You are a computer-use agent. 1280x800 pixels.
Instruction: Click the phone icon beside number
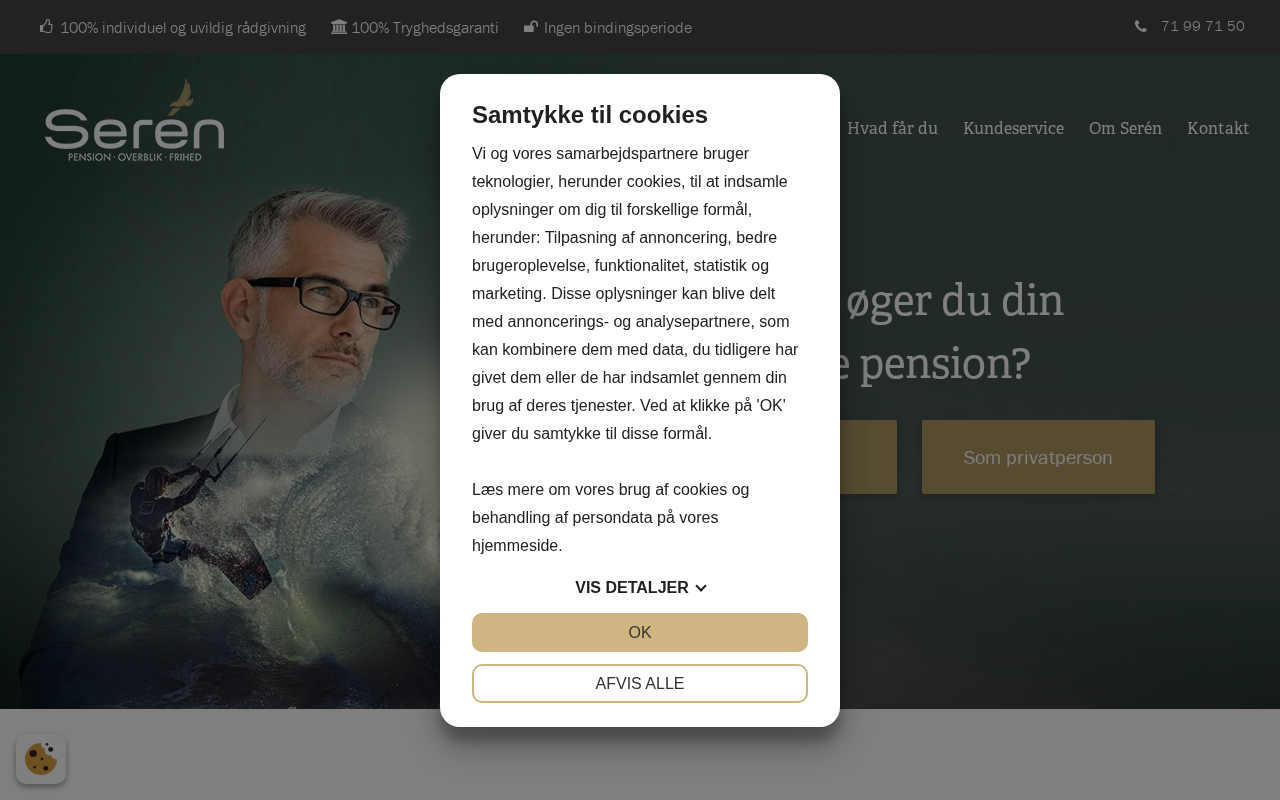[x=1141, y=27]
